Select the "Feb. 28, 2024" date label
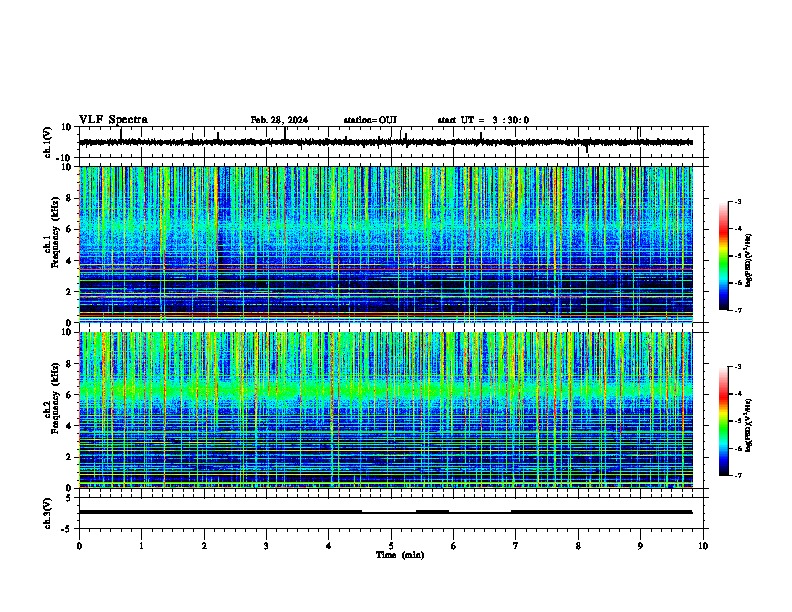Screen dimensions: 792x612 pyautogui.click(x=279, y=120)
